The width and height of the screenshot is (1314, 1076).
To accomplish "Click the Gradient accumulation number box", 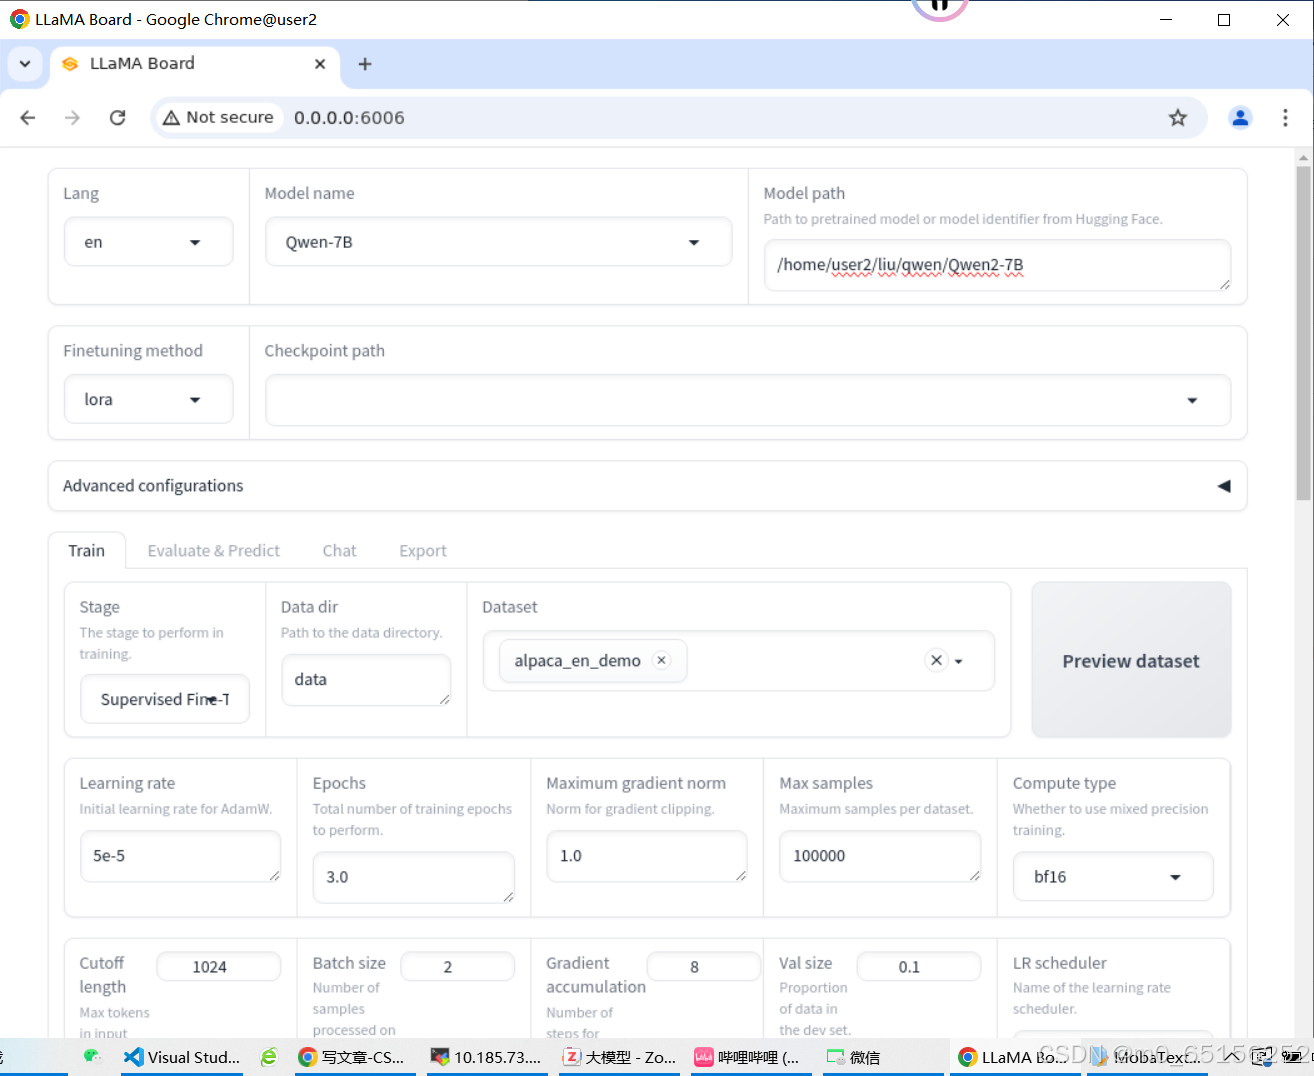I will click(x=703, y=967).
